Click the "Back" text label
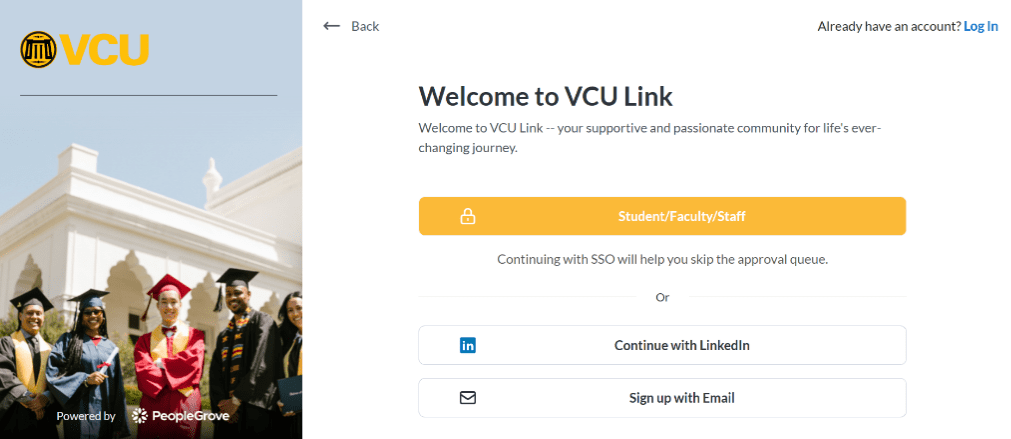 click(x=365, y=26)
